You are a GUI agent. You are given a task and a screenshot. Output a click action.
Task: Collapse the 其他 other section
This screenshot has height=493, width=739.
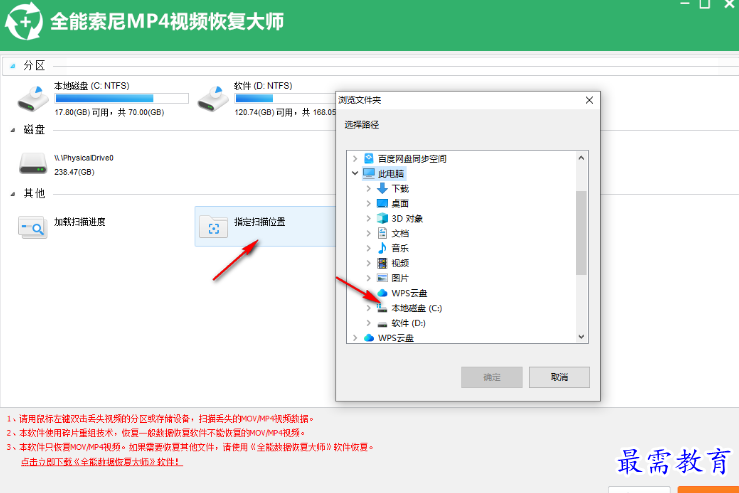tap(13, 194)
